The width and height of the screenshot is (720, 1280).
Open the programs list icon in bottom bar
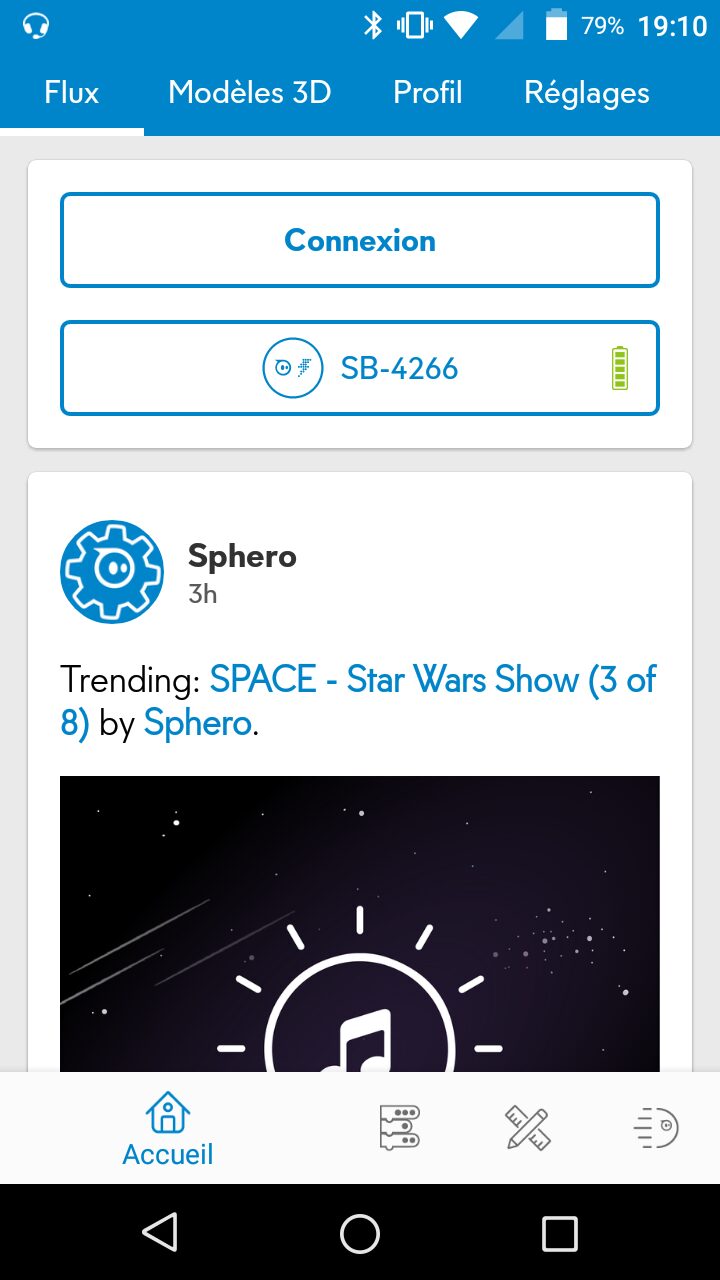(x=400, y=1128)
